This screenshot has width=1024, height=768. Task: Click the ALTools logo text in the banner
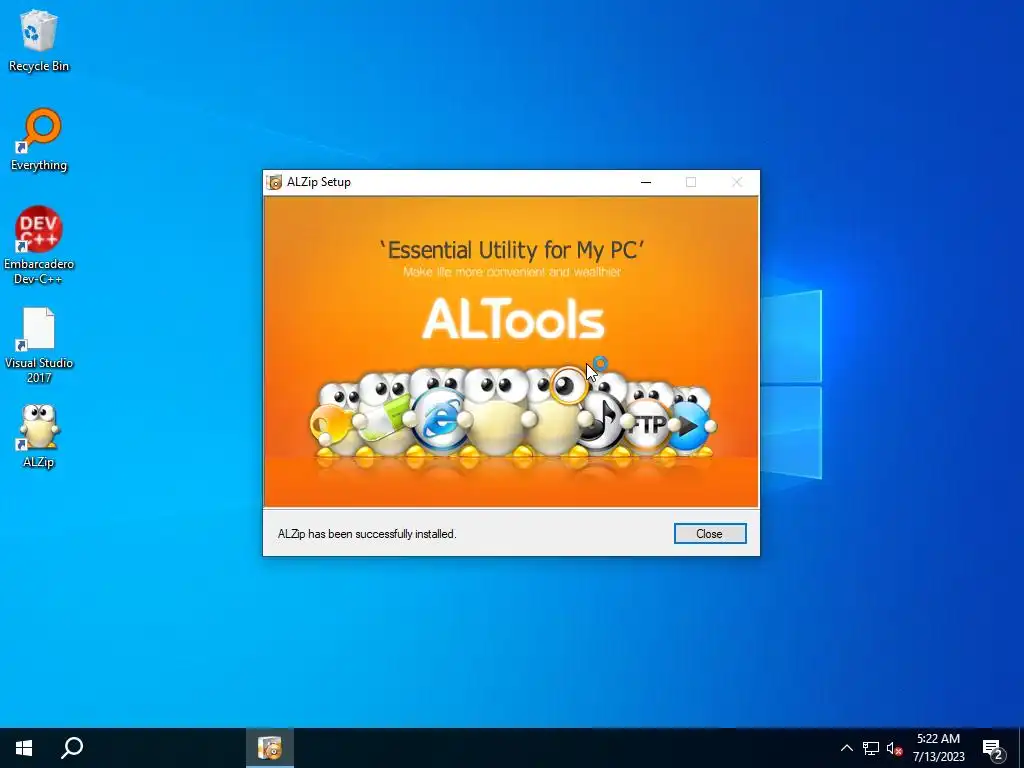click(x=513, y=319)
